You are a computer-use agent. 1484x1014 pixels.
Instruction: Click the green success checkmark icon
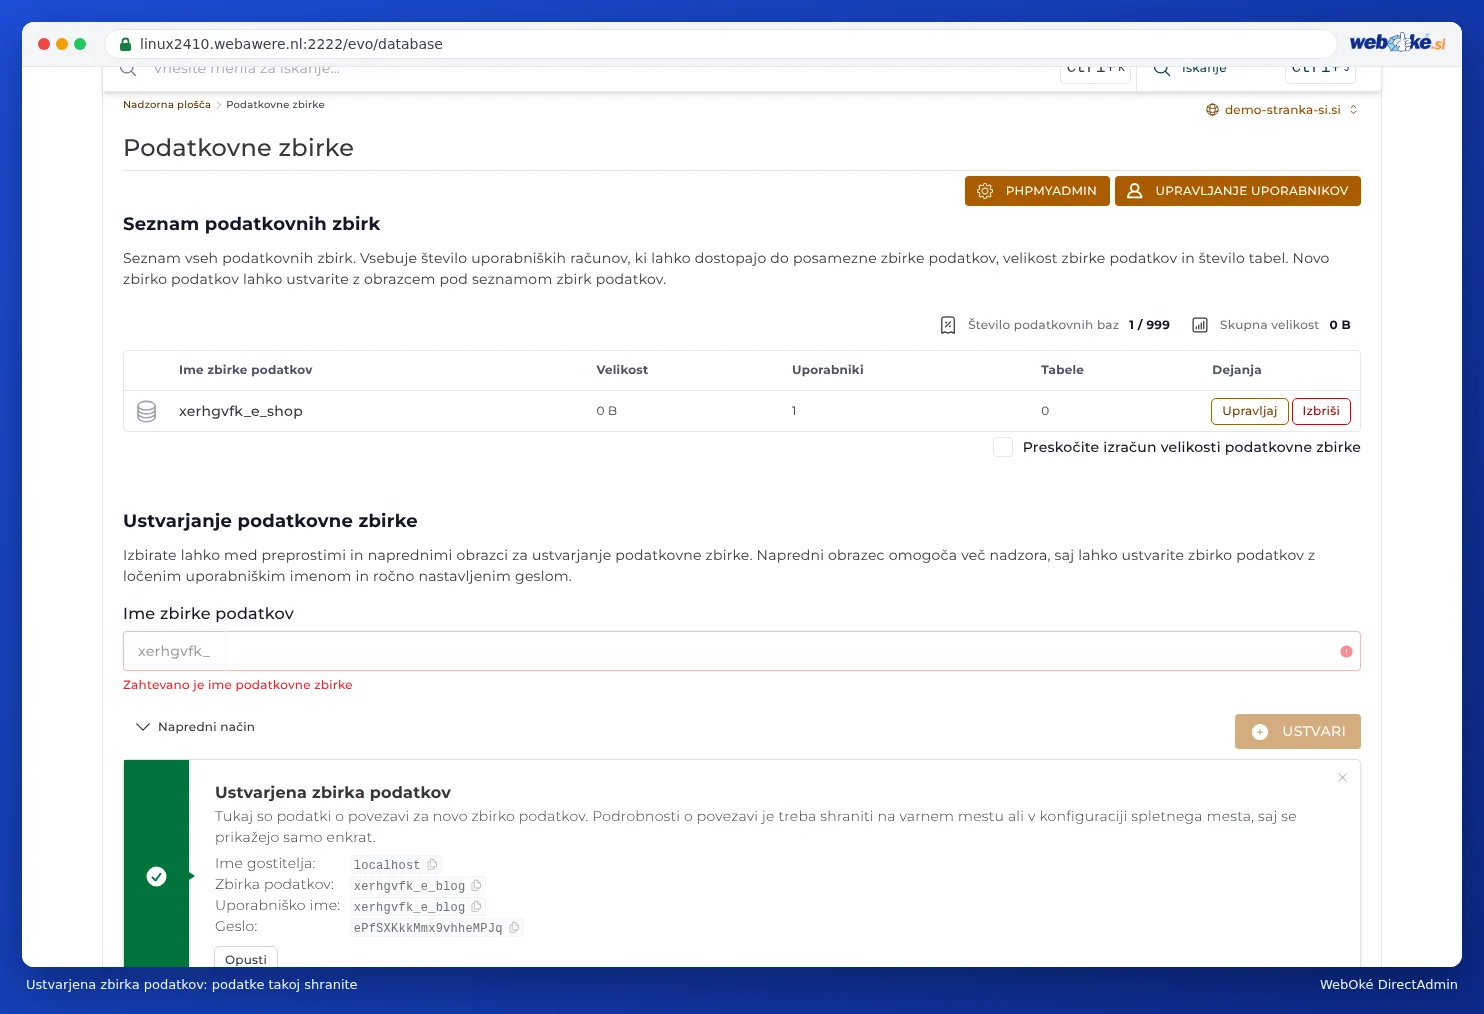(x=157, y=877)
